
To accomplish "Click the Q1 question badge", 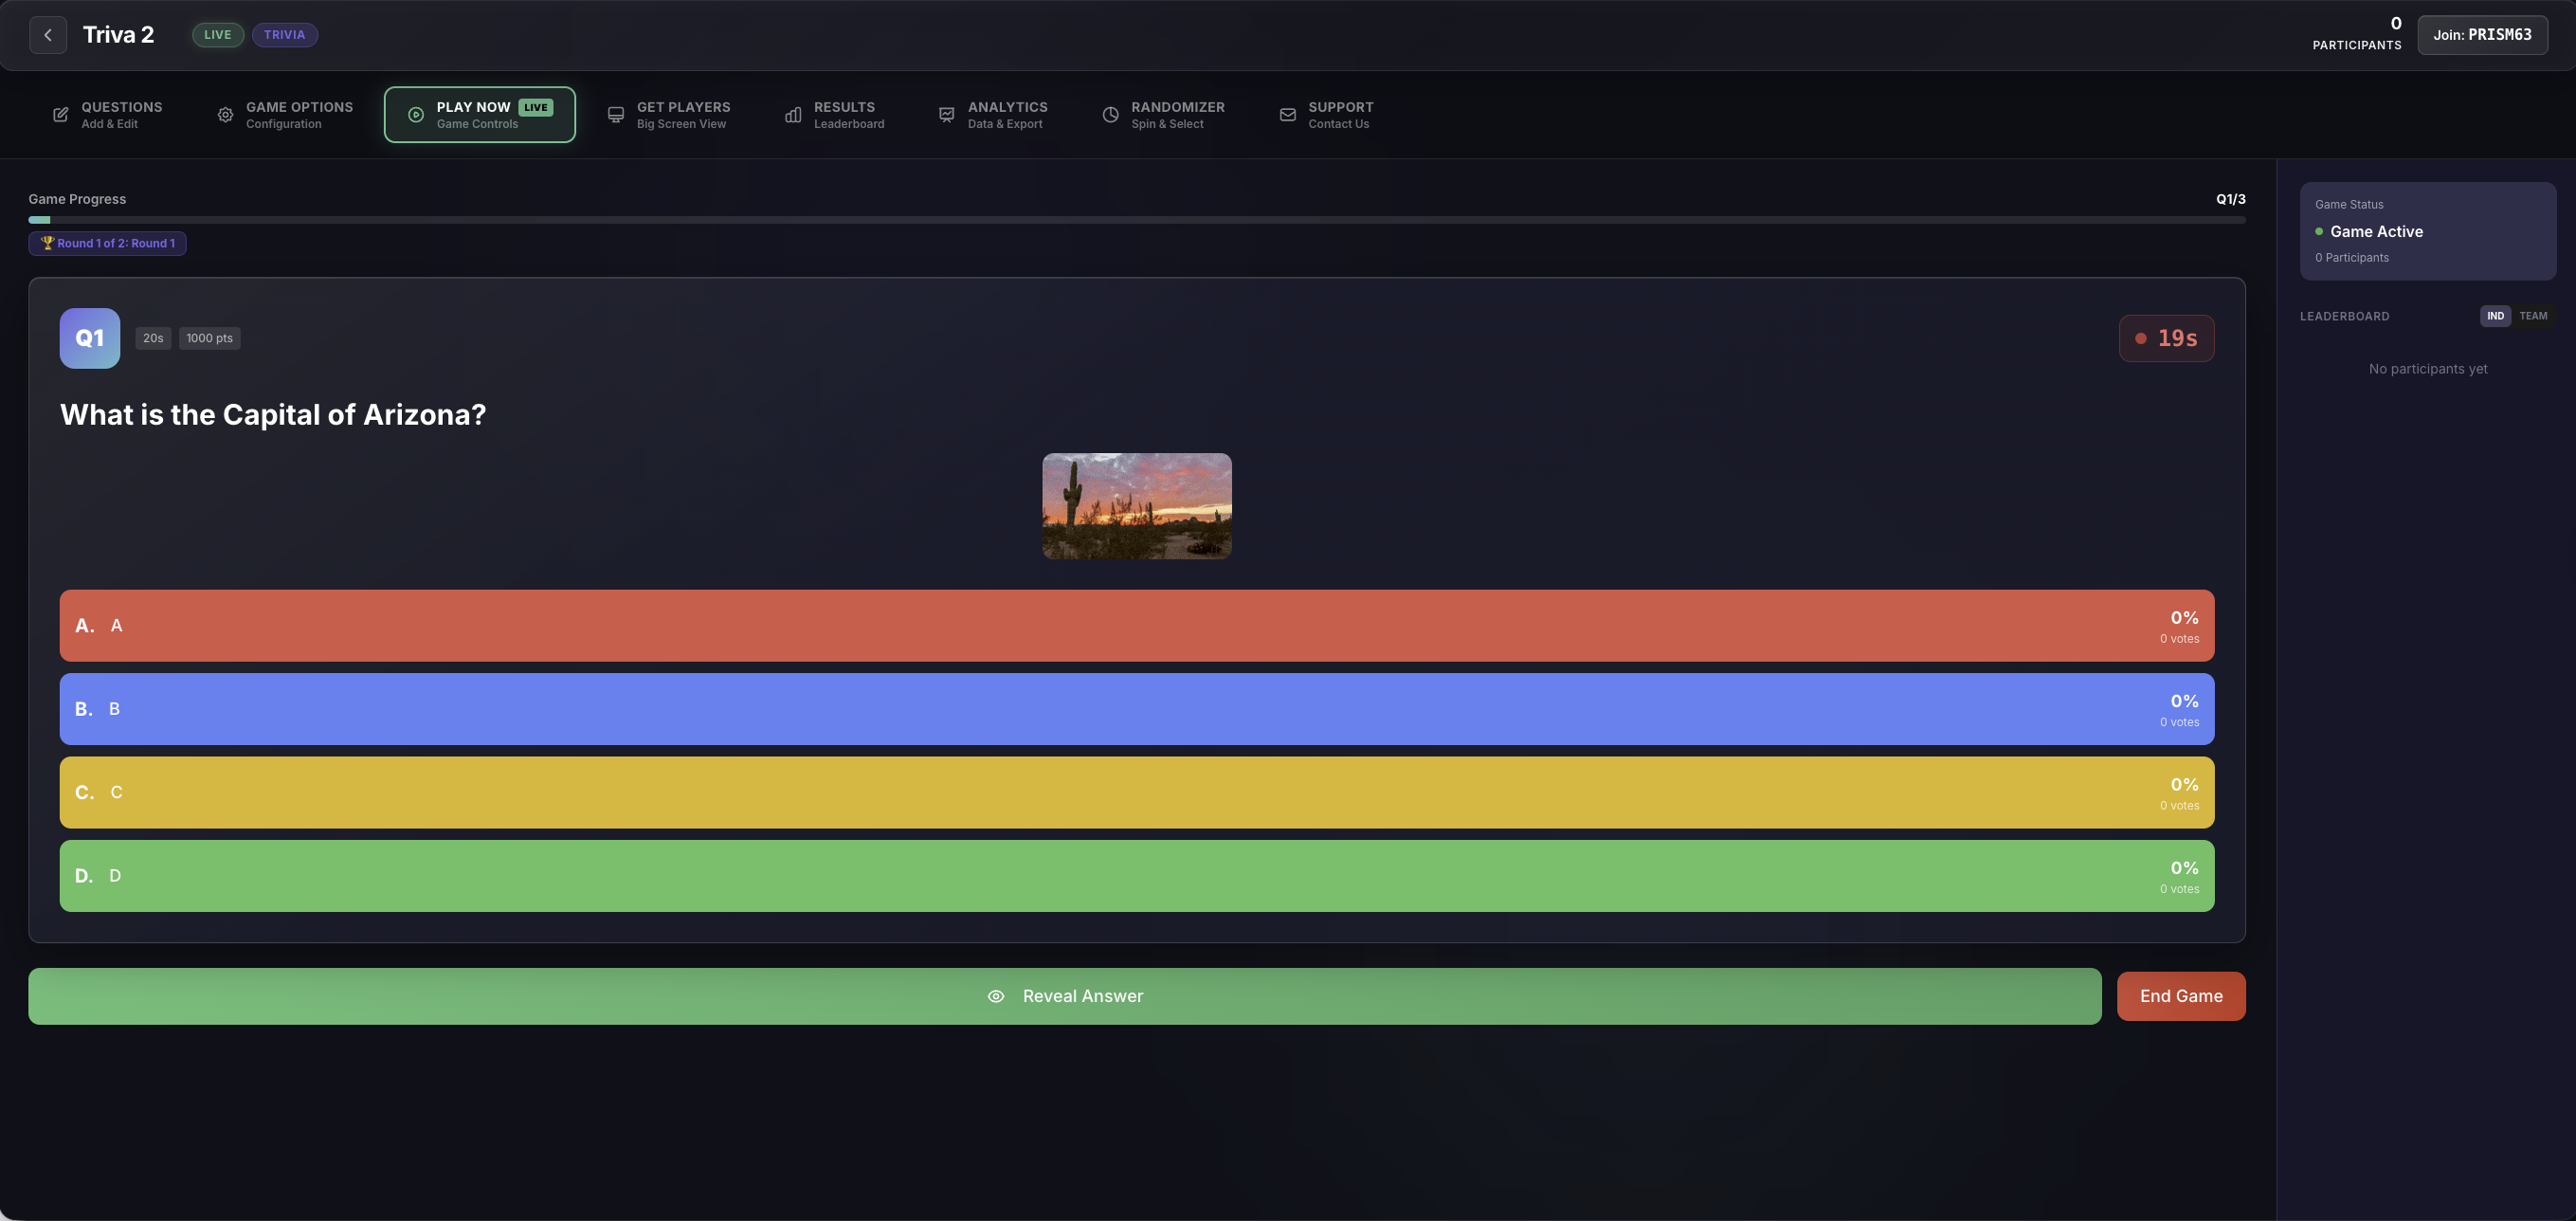I will (90, 338).
